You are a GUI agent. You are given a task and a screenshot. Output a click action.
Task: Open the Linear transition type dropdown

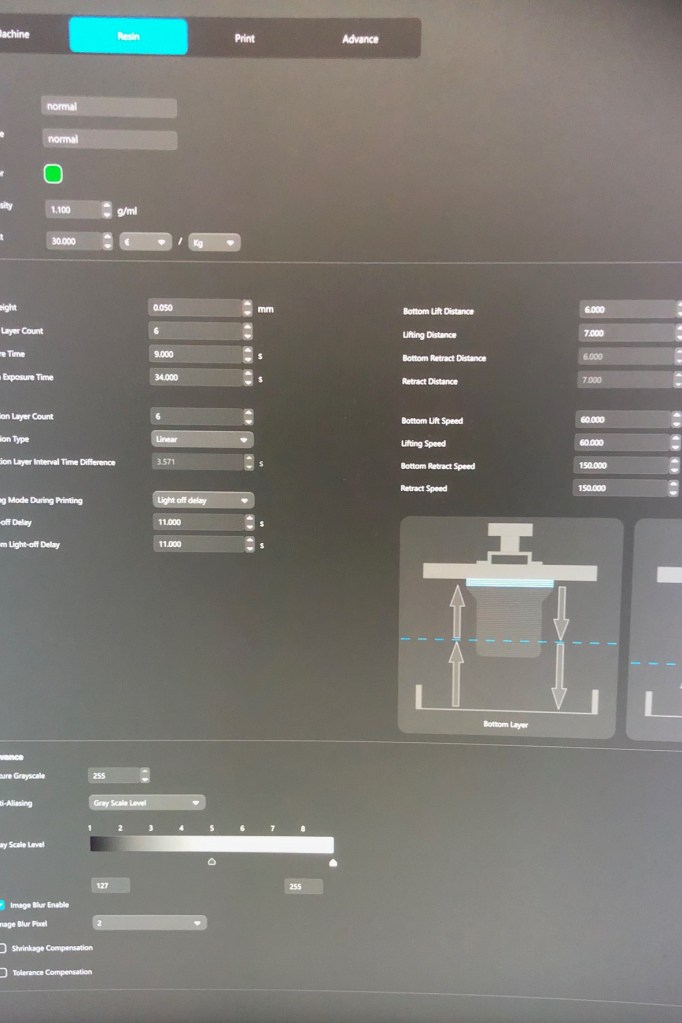click(202, 439)
